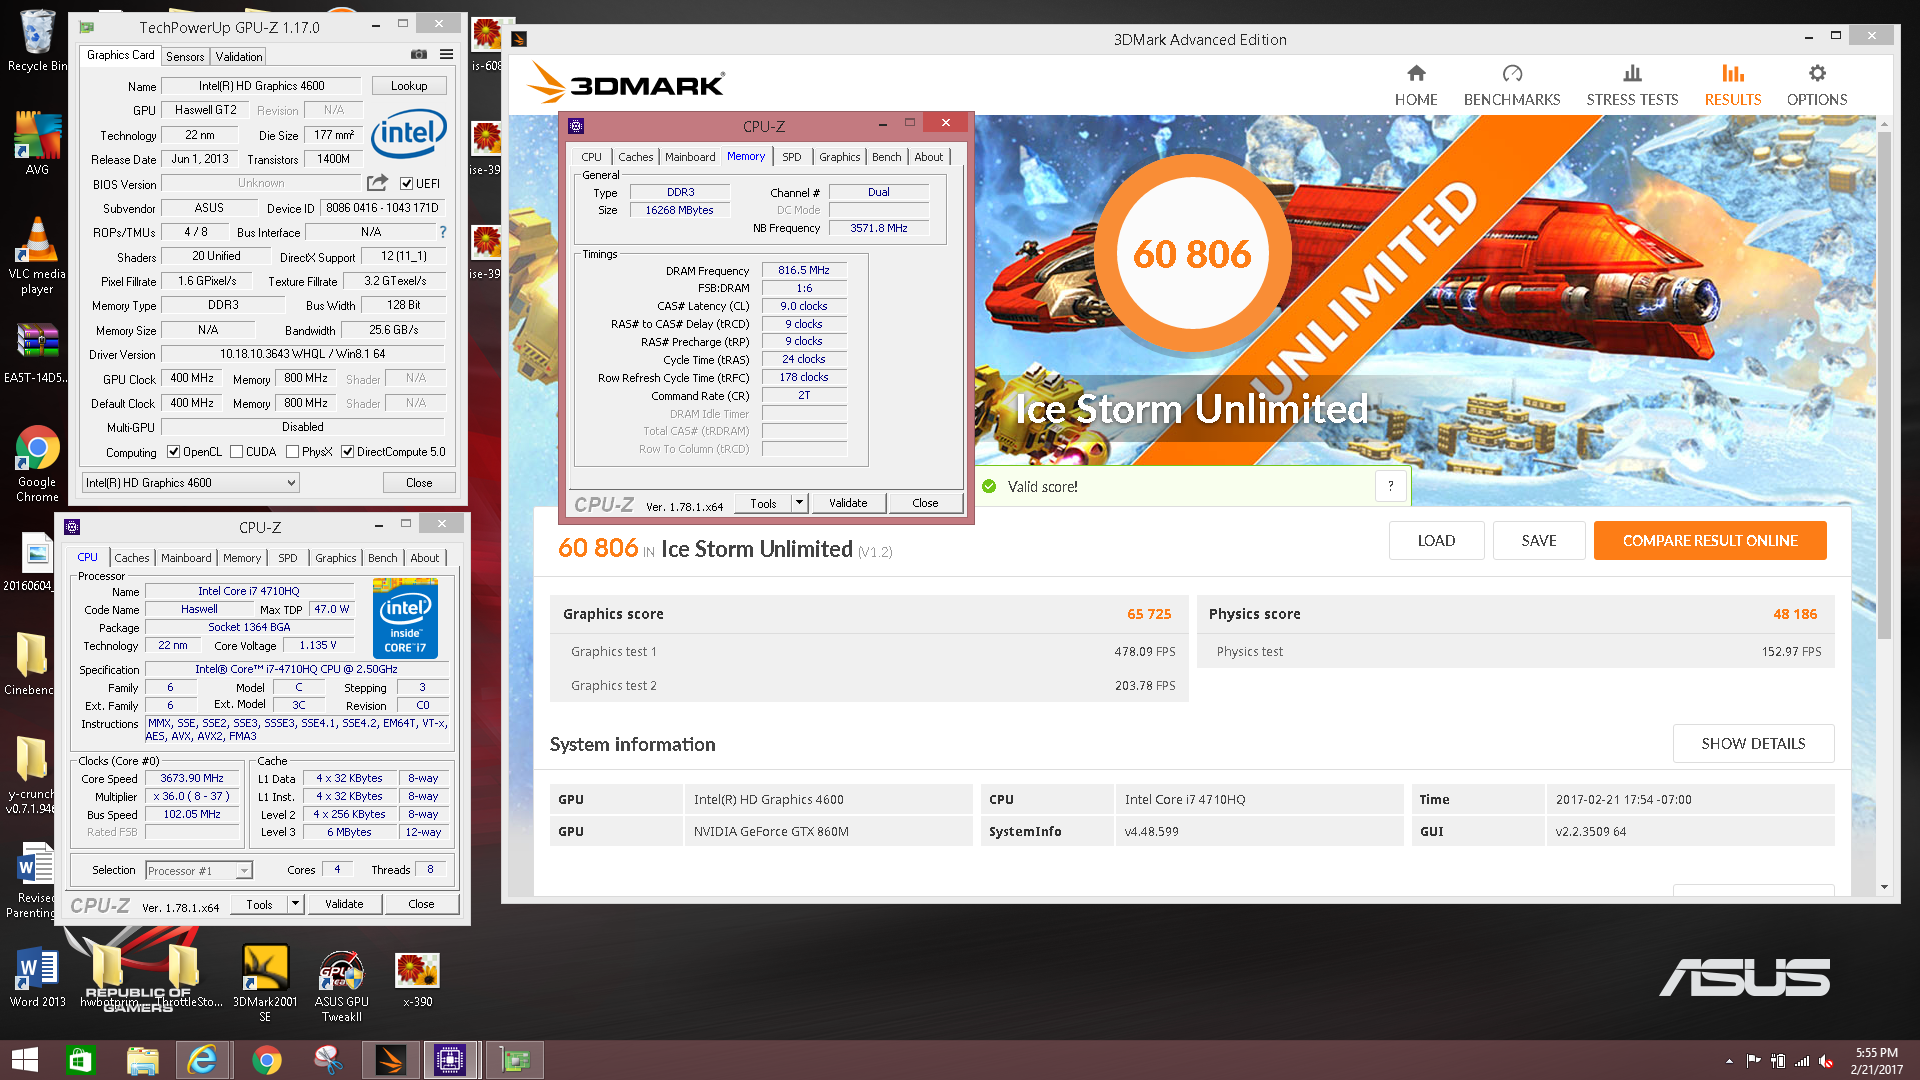Click the Bus Interface question mark icon
This screenshot has height=1080, width=1920.
pos(443,232)
